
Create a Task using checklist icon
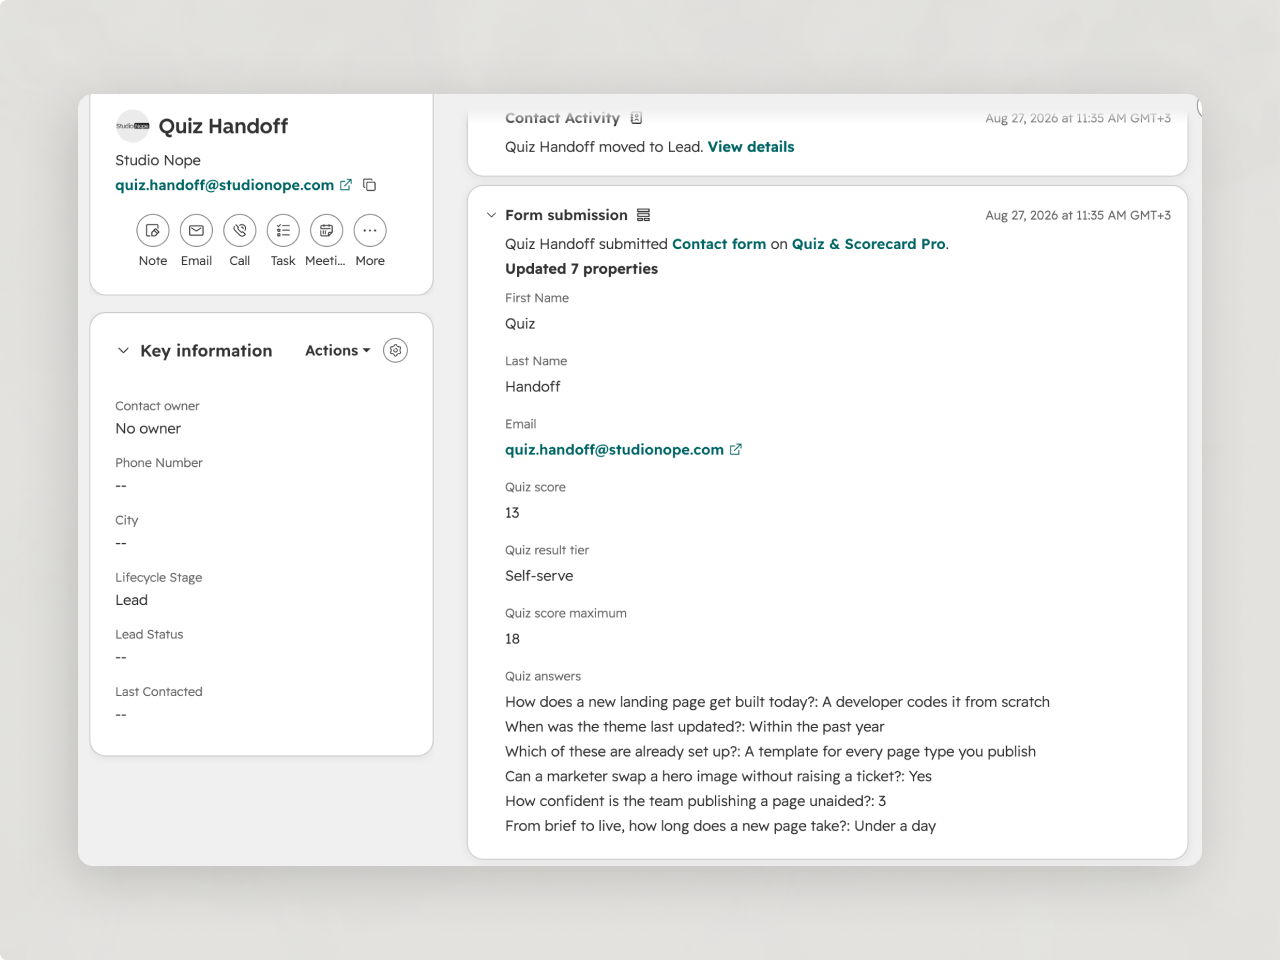coord(283,231)
